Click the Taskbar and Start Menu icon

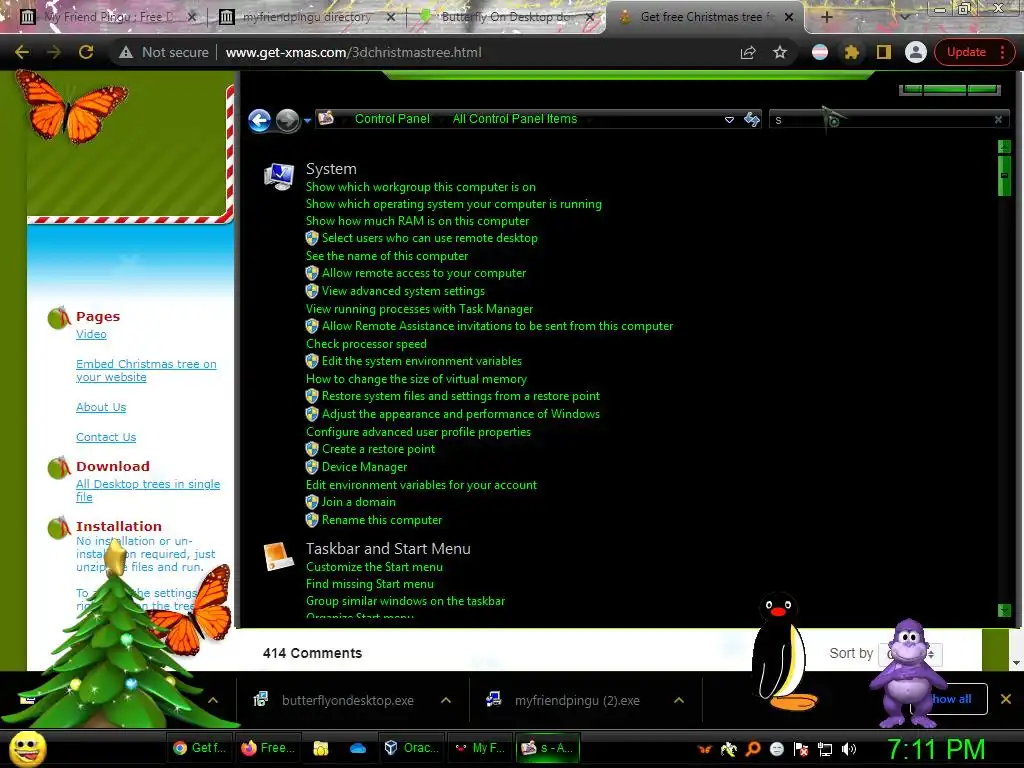coord(279,556)
